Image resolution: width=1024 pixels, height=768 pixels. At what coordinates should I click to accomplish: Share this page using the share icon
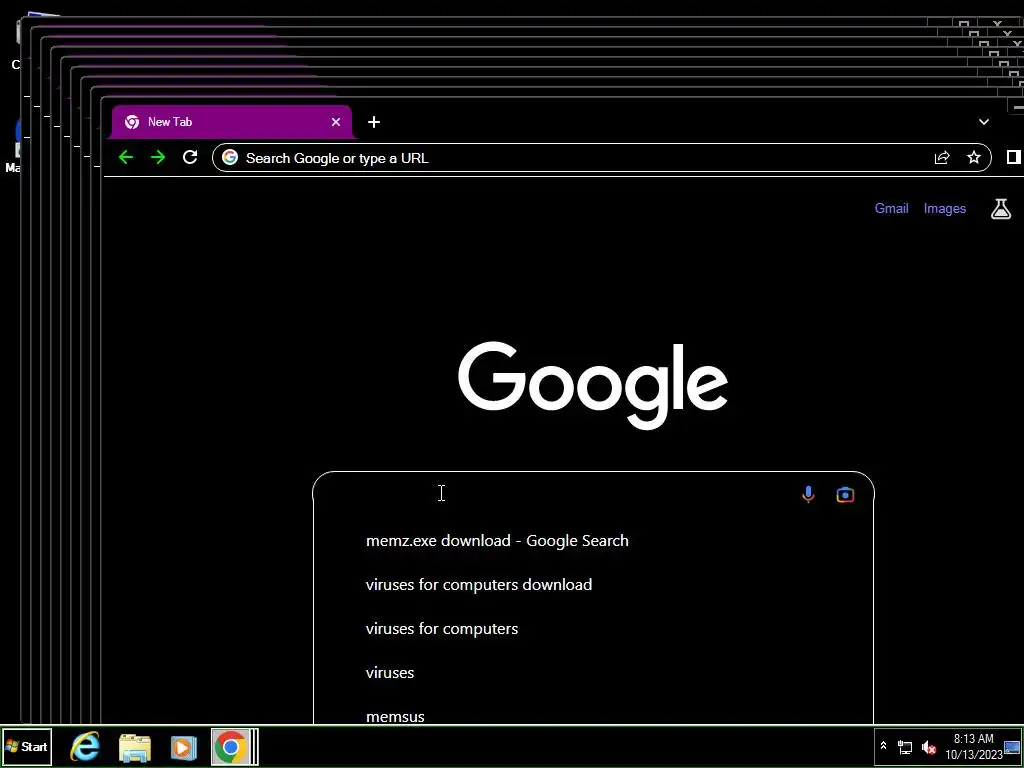tap(942, 157)
